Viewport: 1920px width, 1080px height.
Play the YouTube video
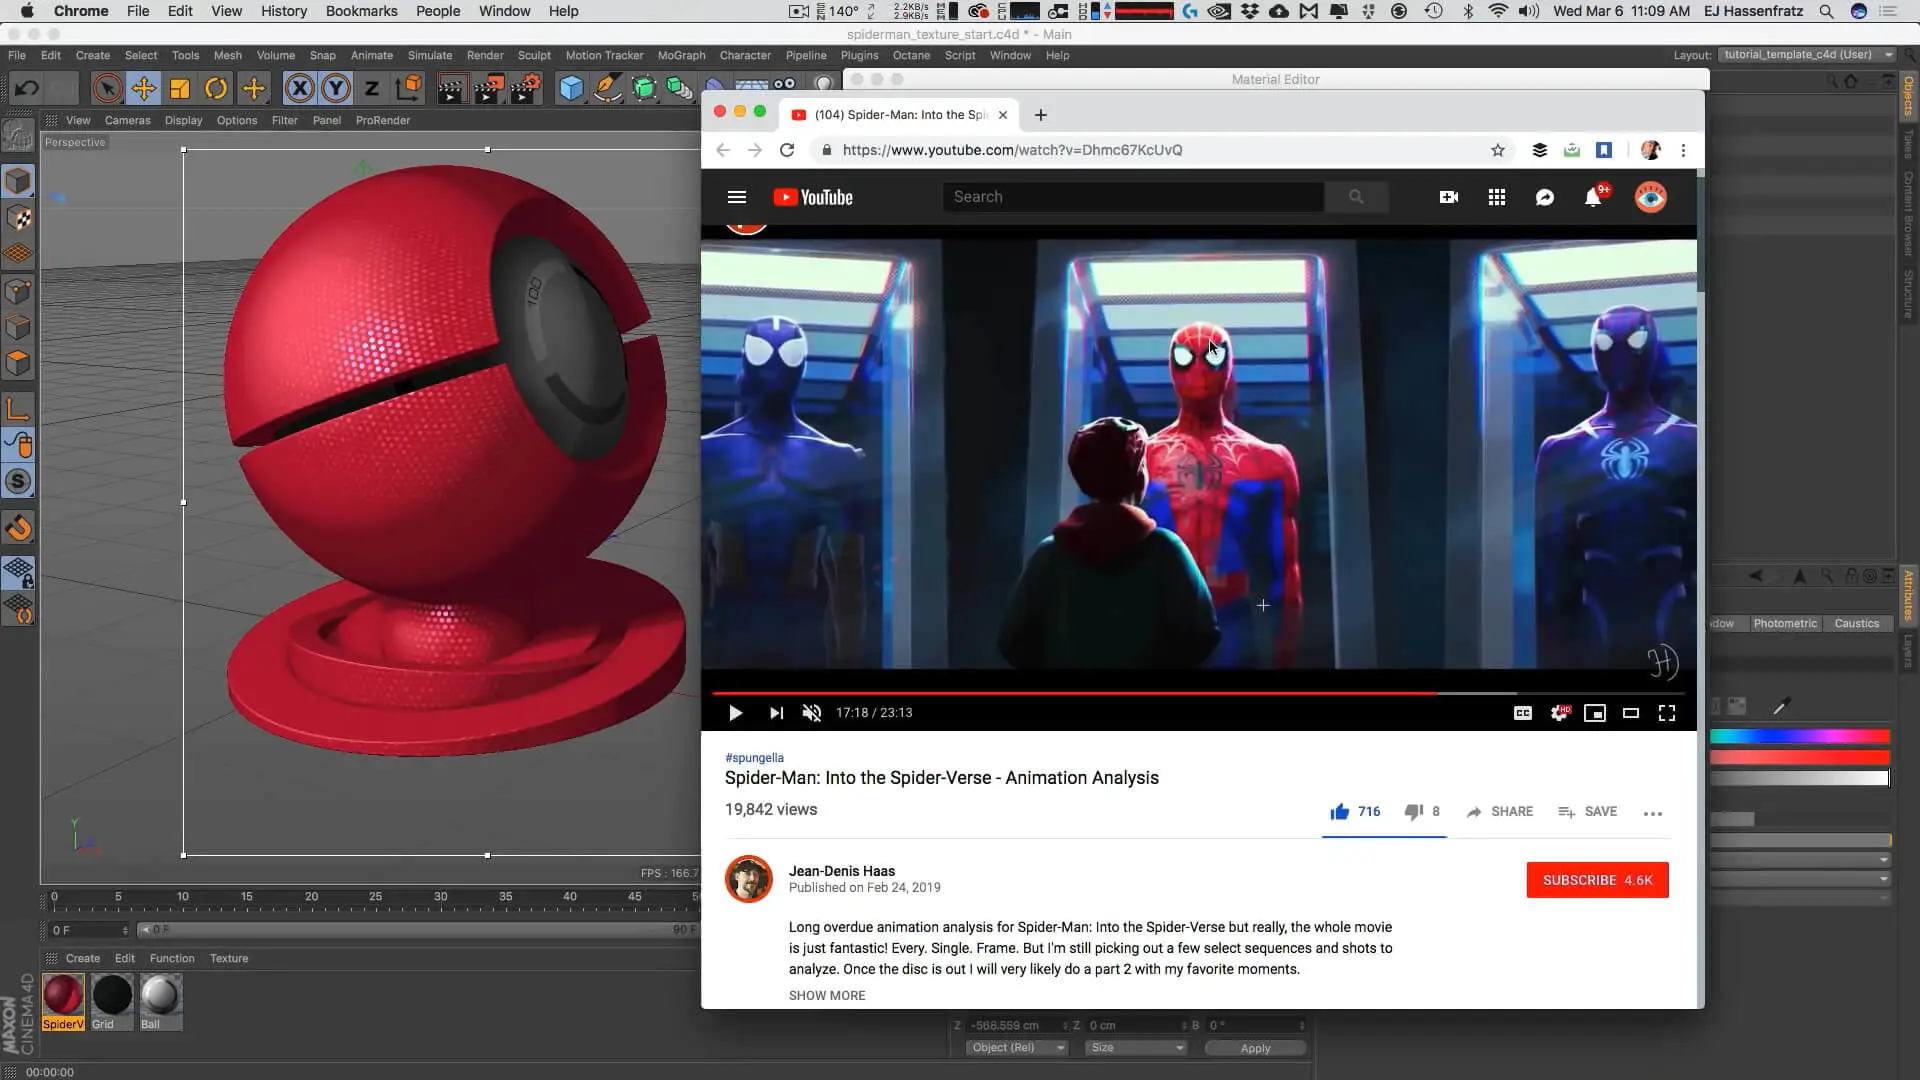pyautogui.click(x=735, y=713)
